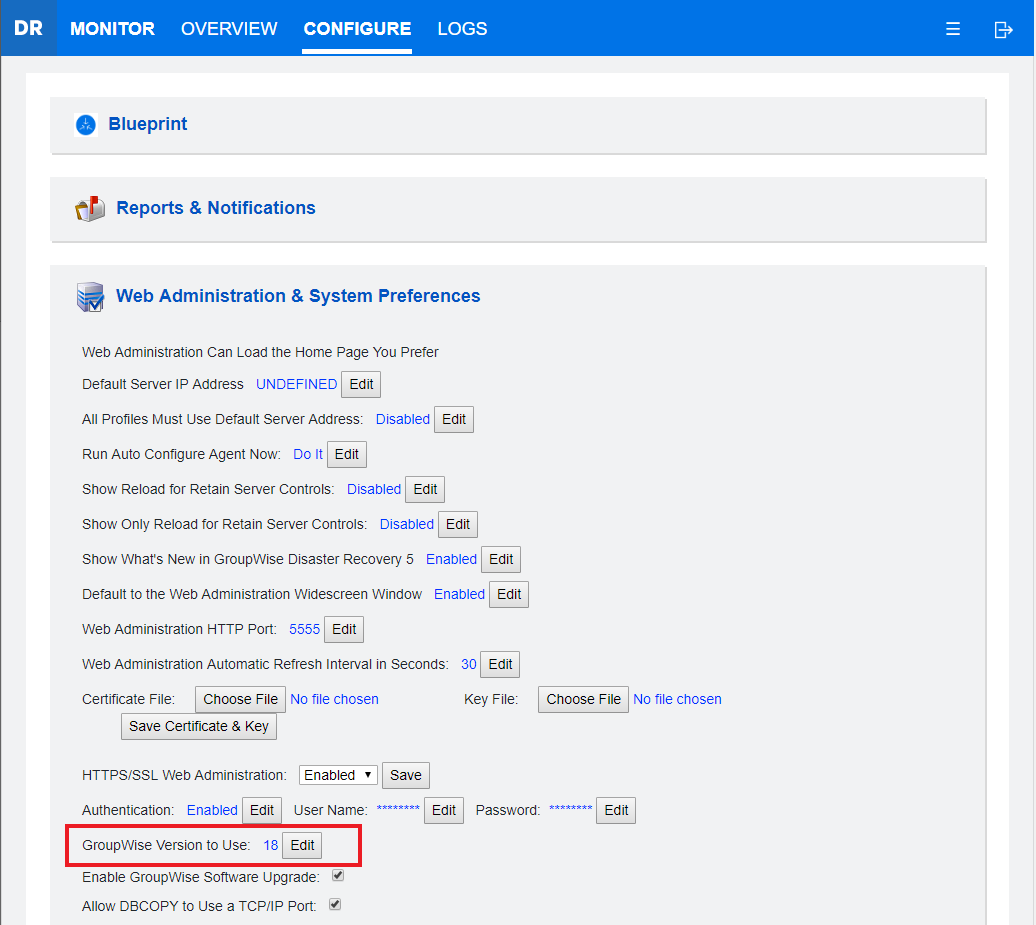The height and width of the screenshot is (925, 1036).
Task: Edit Default to Widescreen Window setting
Action: (509, 595)
